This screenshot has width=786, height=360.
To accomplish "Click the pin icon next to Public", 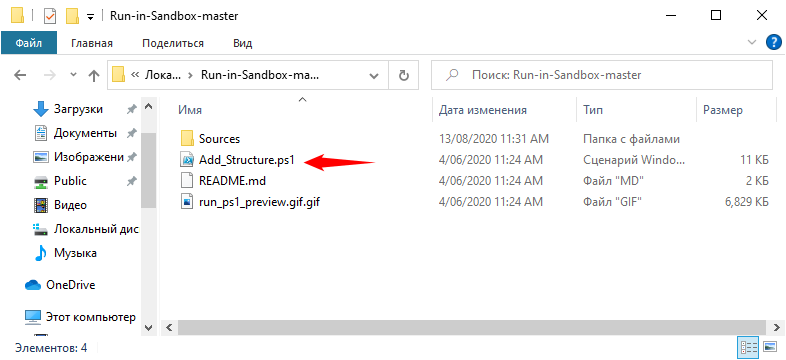I will click(x=131, y=181).
